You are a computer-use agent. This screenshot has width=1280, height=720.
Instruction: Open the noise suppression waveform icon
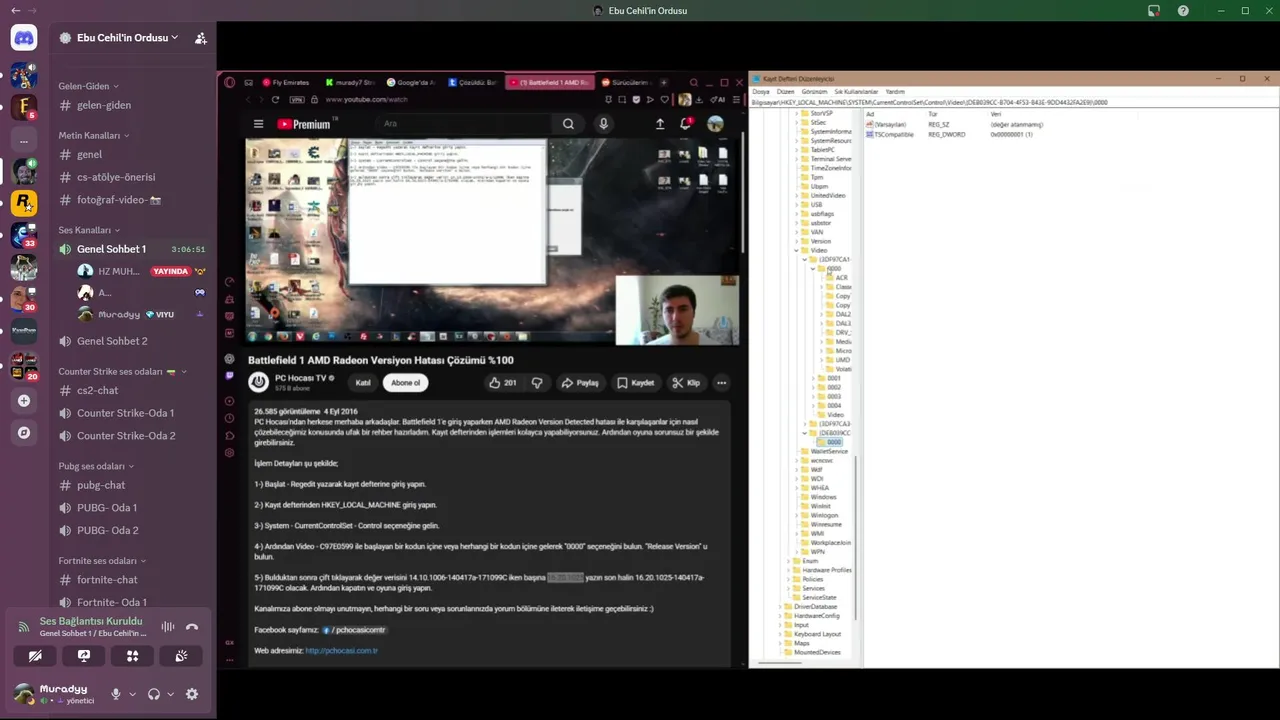[168, 627]
